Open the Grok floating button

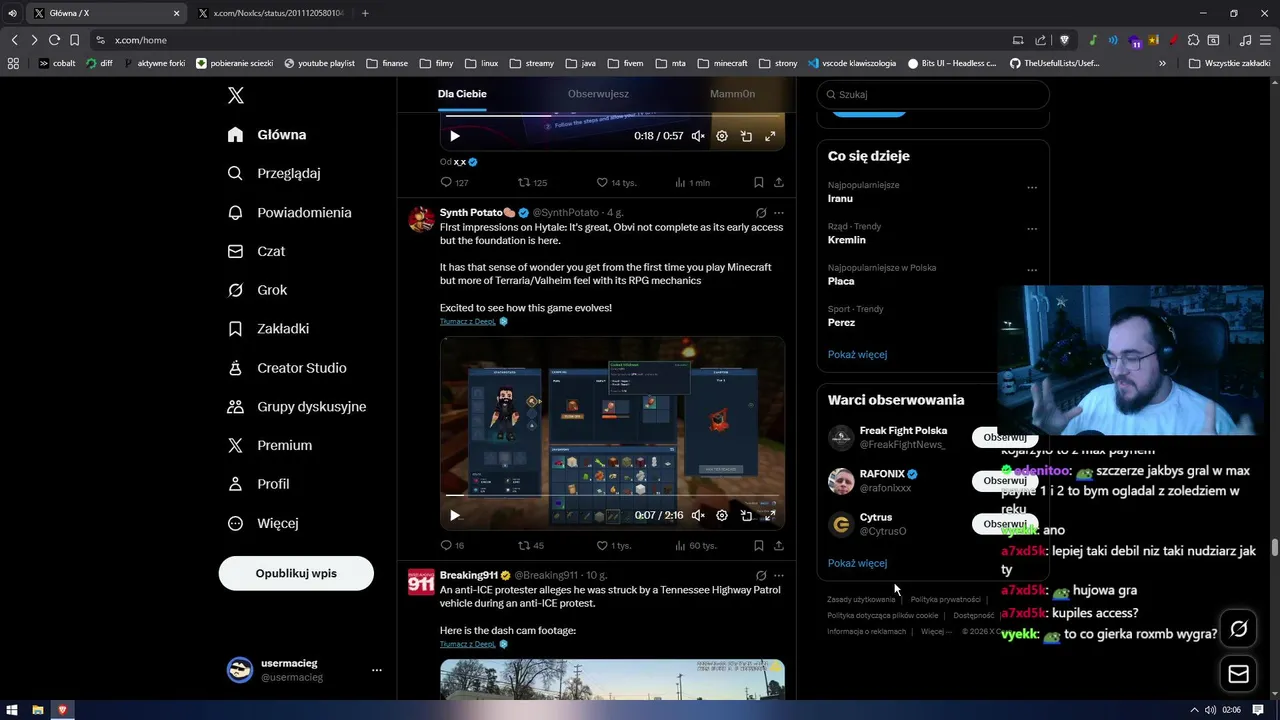click(x=1239, y=629)
